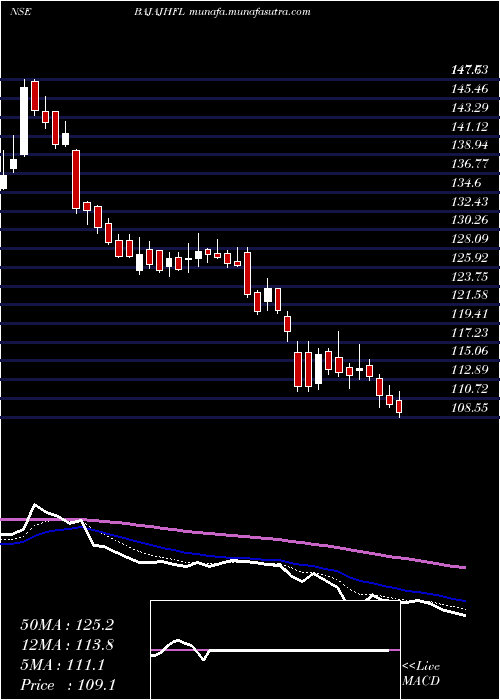The height and width of the screenshot is (700, 500).
Task: Click the 50MA : 125.2 readout
Action: click(x=67, y=625)
